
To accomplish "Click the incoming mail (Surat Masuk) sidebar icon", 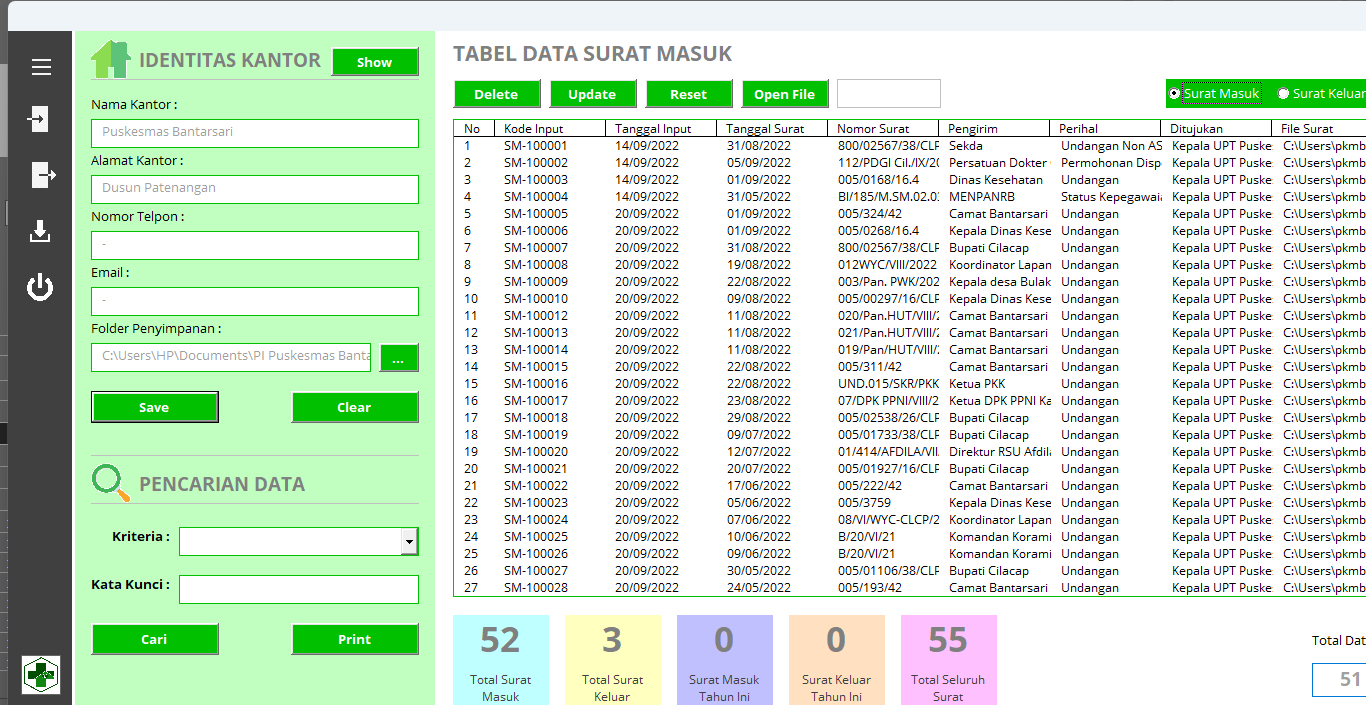I will [39, 119].
